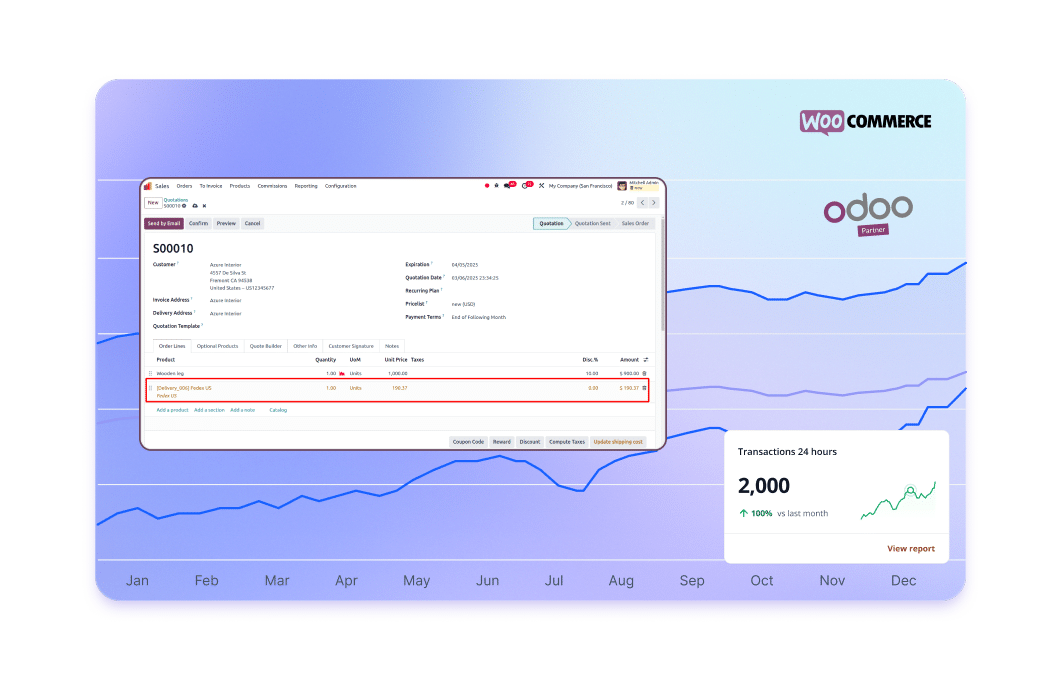Open the Reporting menu
1061x679 pixels.
point(306,186)
